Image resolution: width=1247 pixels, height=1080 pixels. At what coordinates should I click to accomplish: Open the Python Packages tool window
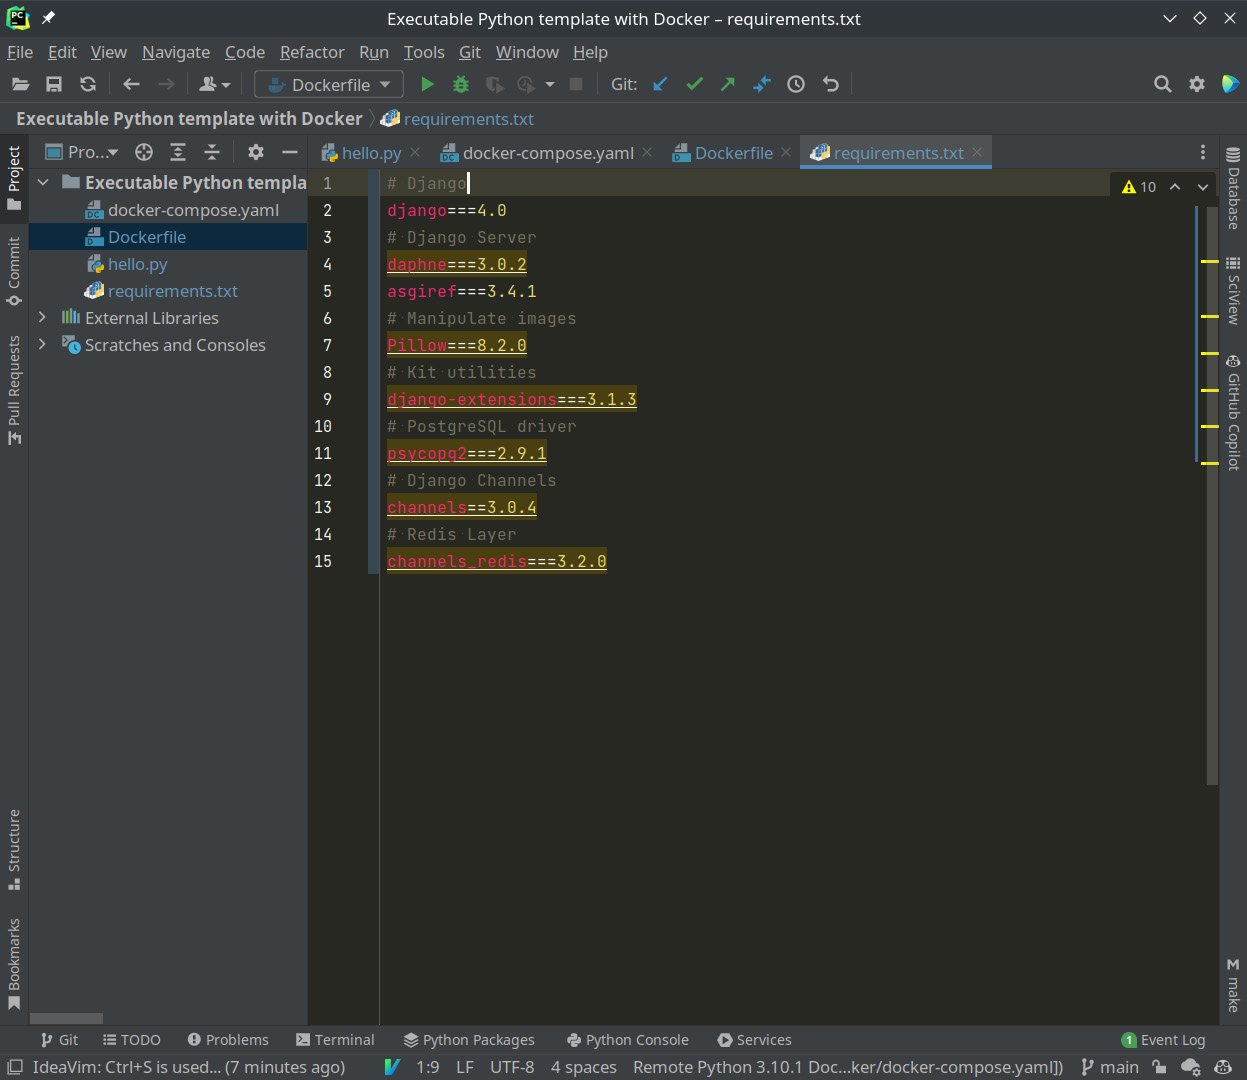point(469,1040)
